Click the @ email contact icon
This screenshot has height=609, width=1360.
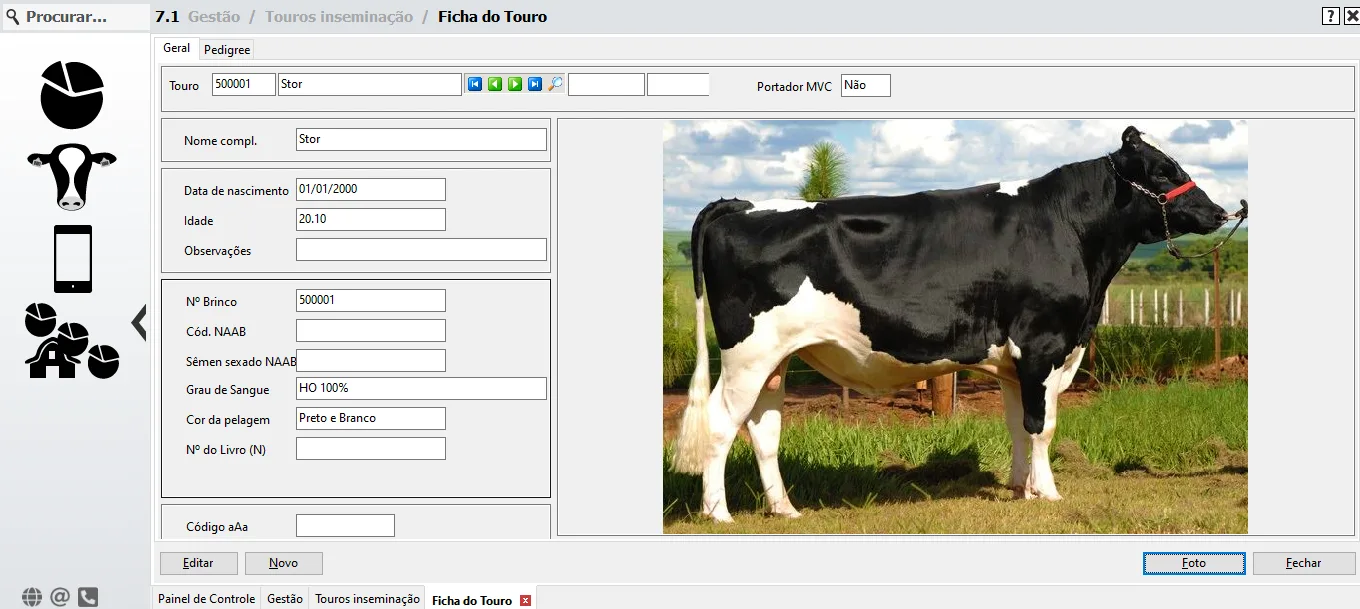[x=60, y=597]
